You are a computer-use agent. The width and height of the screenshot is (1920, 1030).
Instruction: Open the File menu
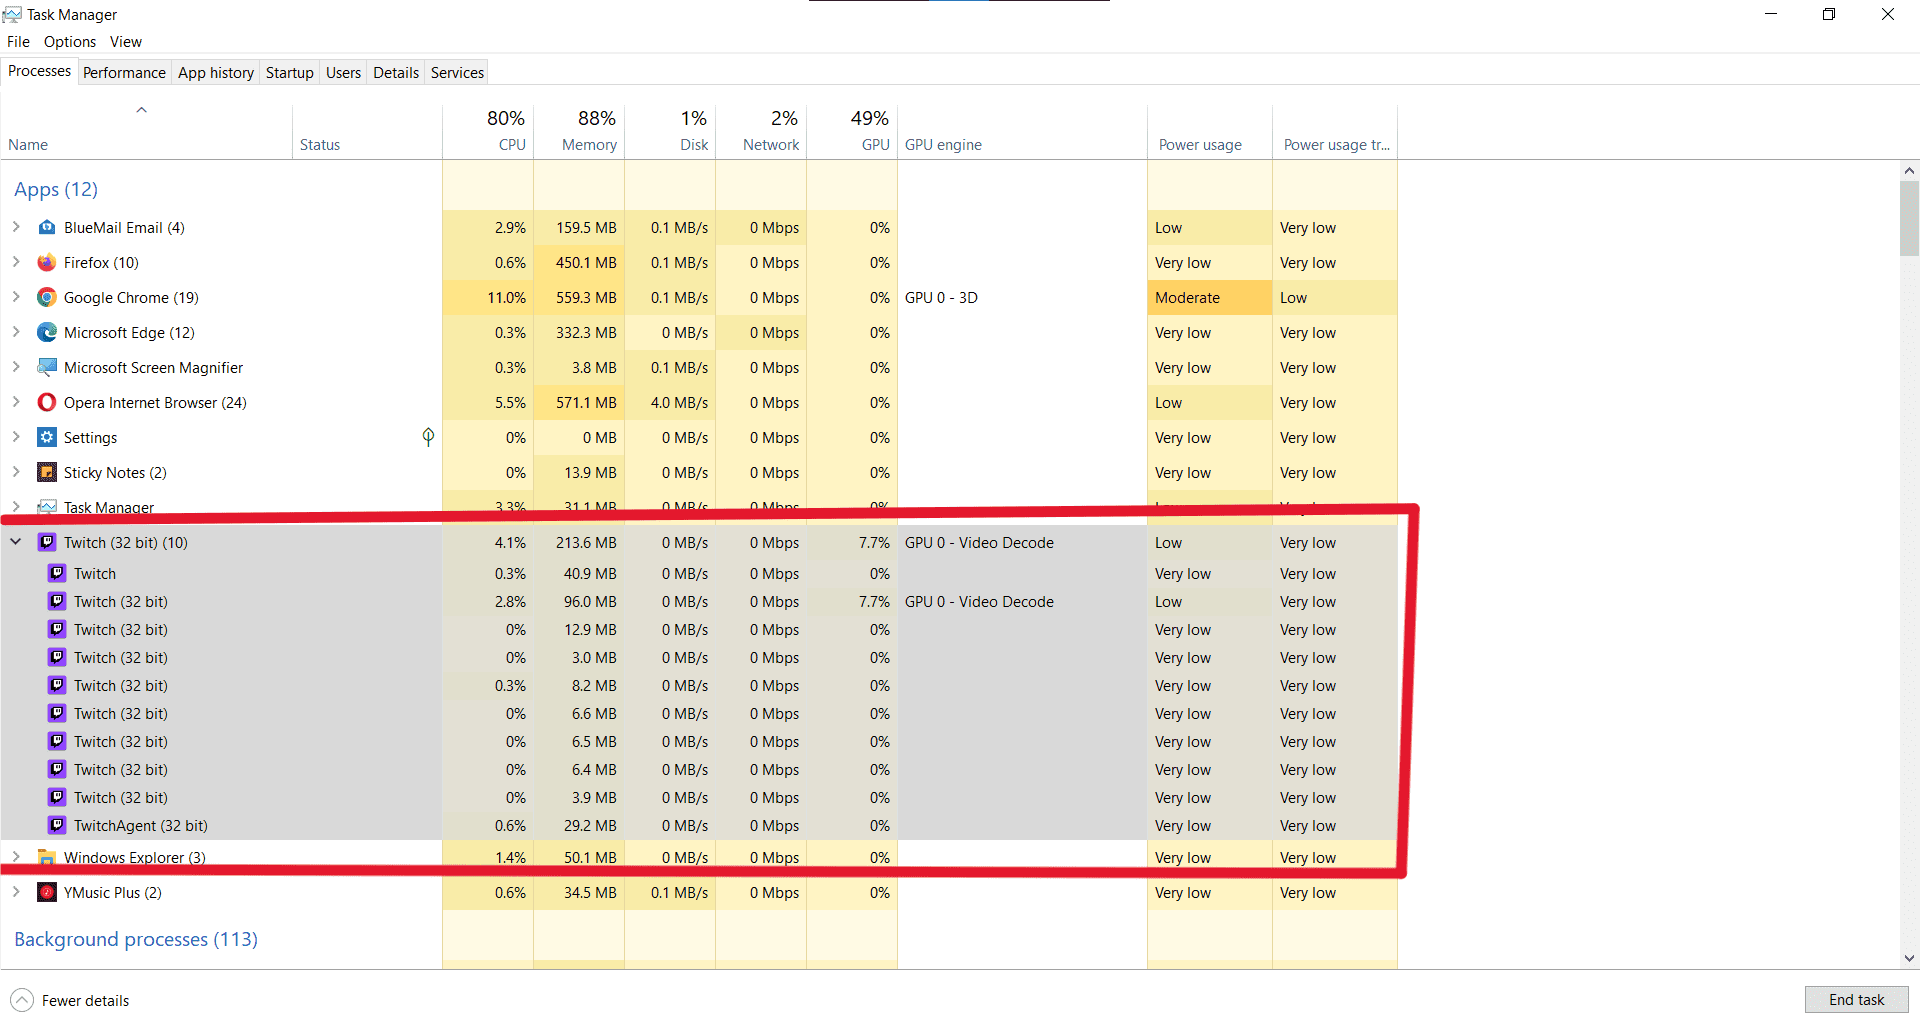(18, 42)
